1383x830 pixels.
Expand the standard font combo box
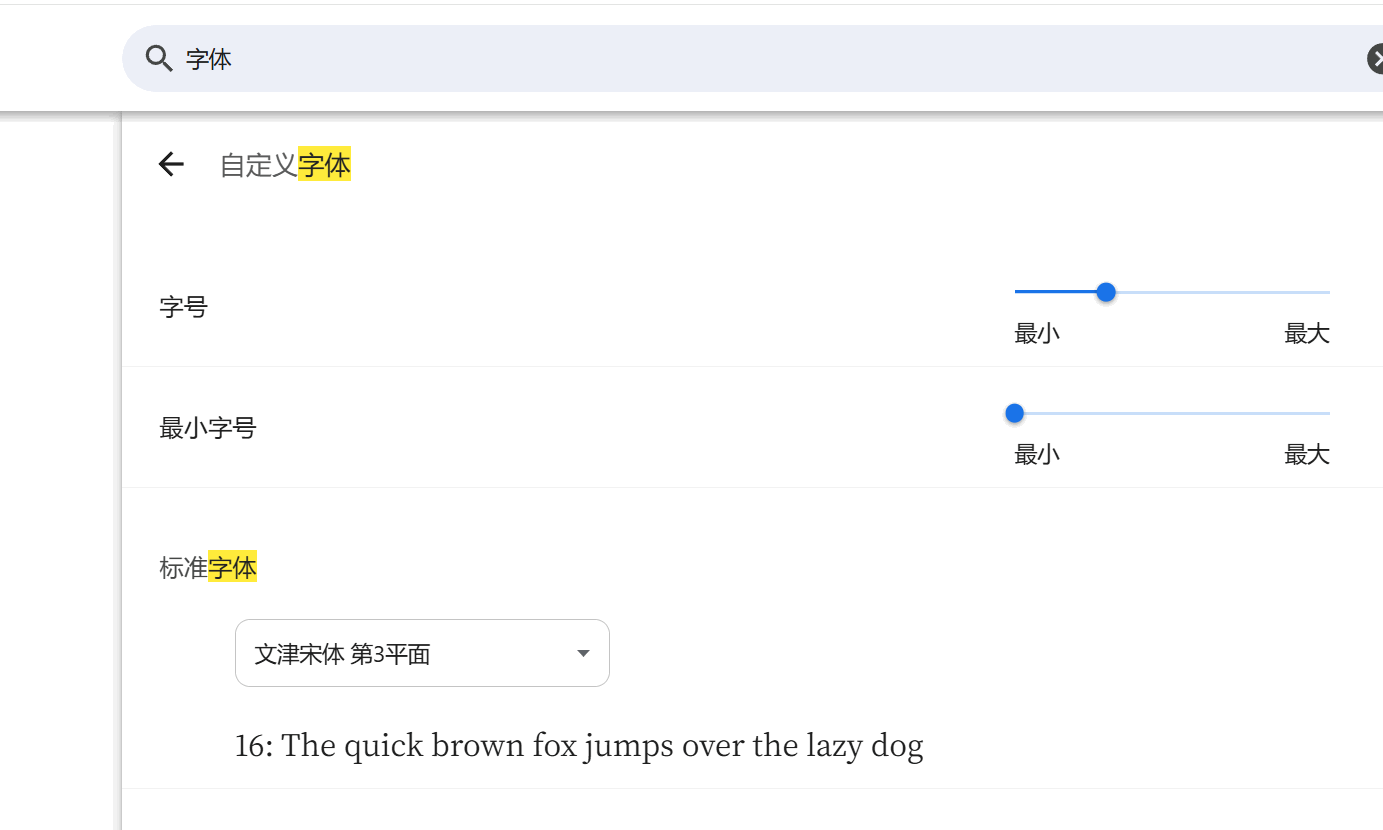point(420,652)
